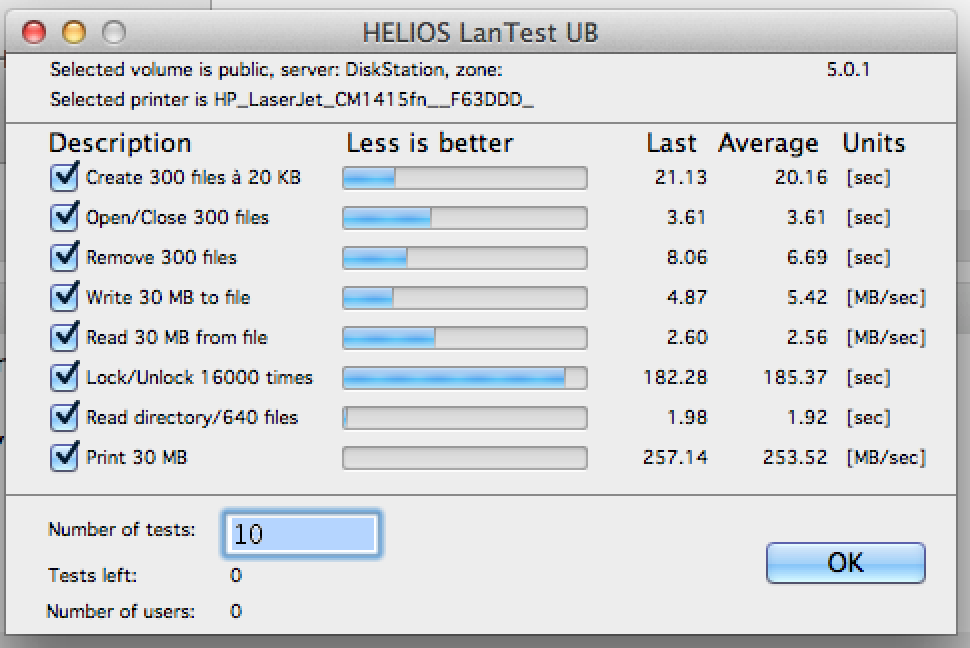
Task: Click the Lock/Unlock progress bar
Action: point(465,378)
